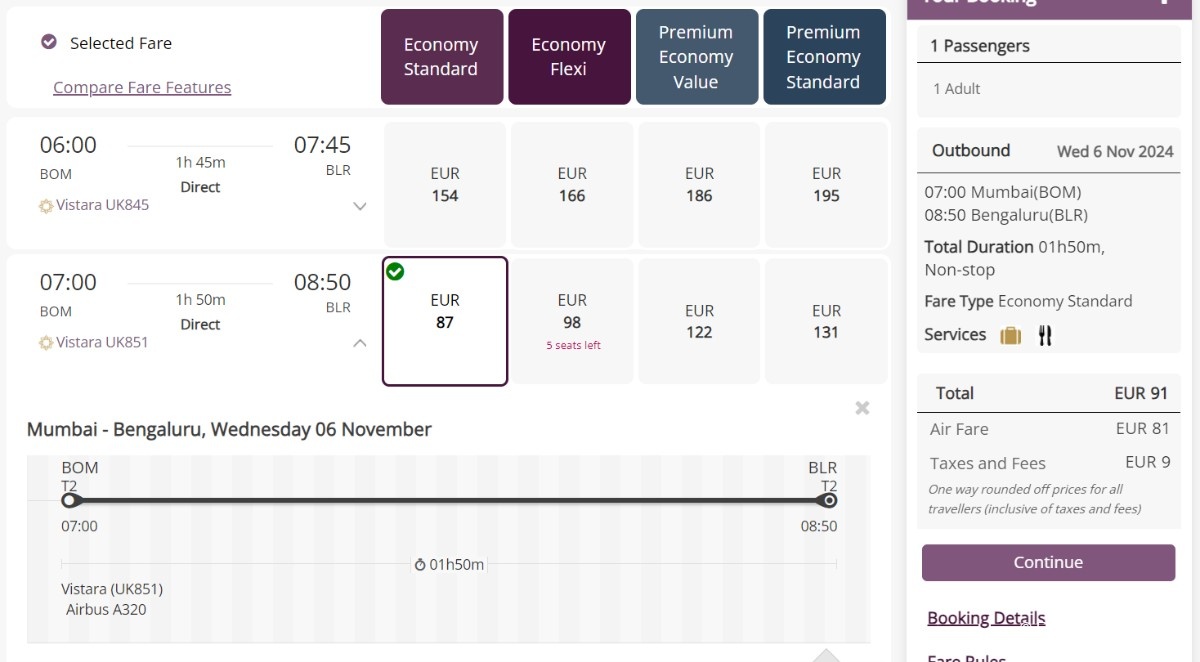Screen dimensions: 1200x662
Task: Collapse details for flight UK851
Action: pos(360,343)
